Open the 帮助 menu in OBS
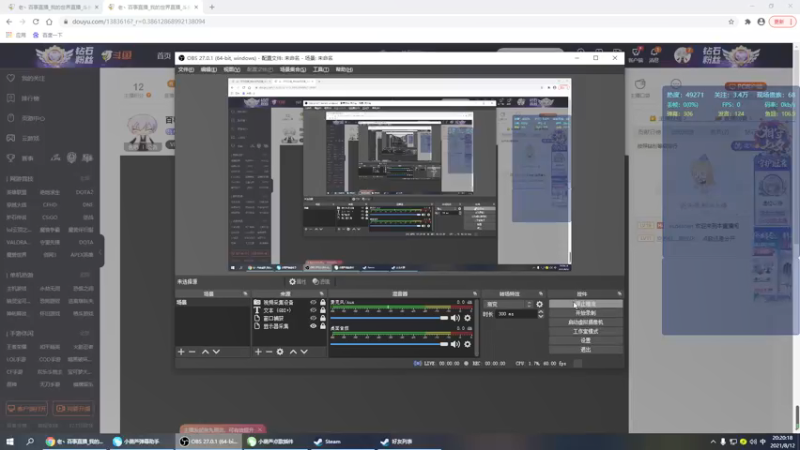 tap(344, 69)
